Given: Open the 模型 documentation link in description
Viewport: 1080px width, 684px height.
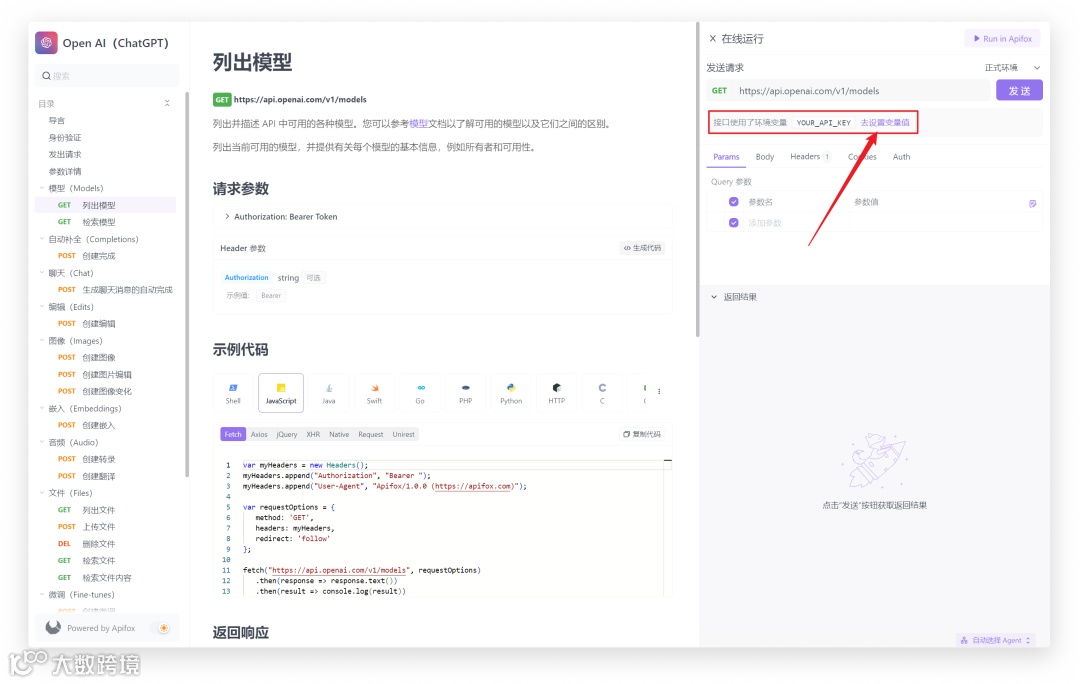Looking at the screenshot, I should pos(418,124).
